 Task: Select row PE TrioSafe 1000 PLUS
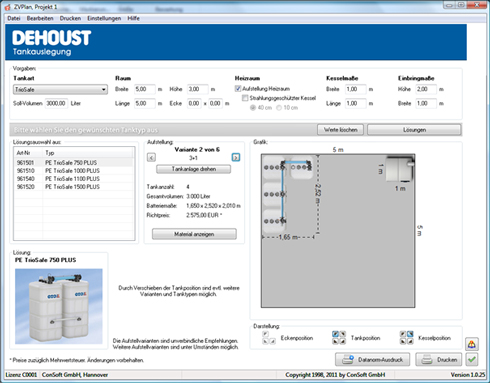click(x=74, y=171)
